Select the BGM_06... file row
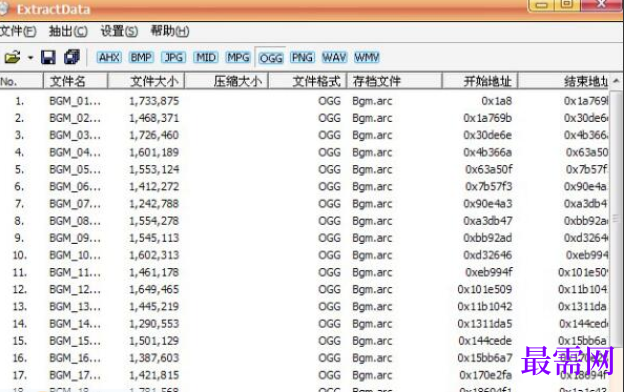This screenshot has width=633, height=392. (304, 187)
